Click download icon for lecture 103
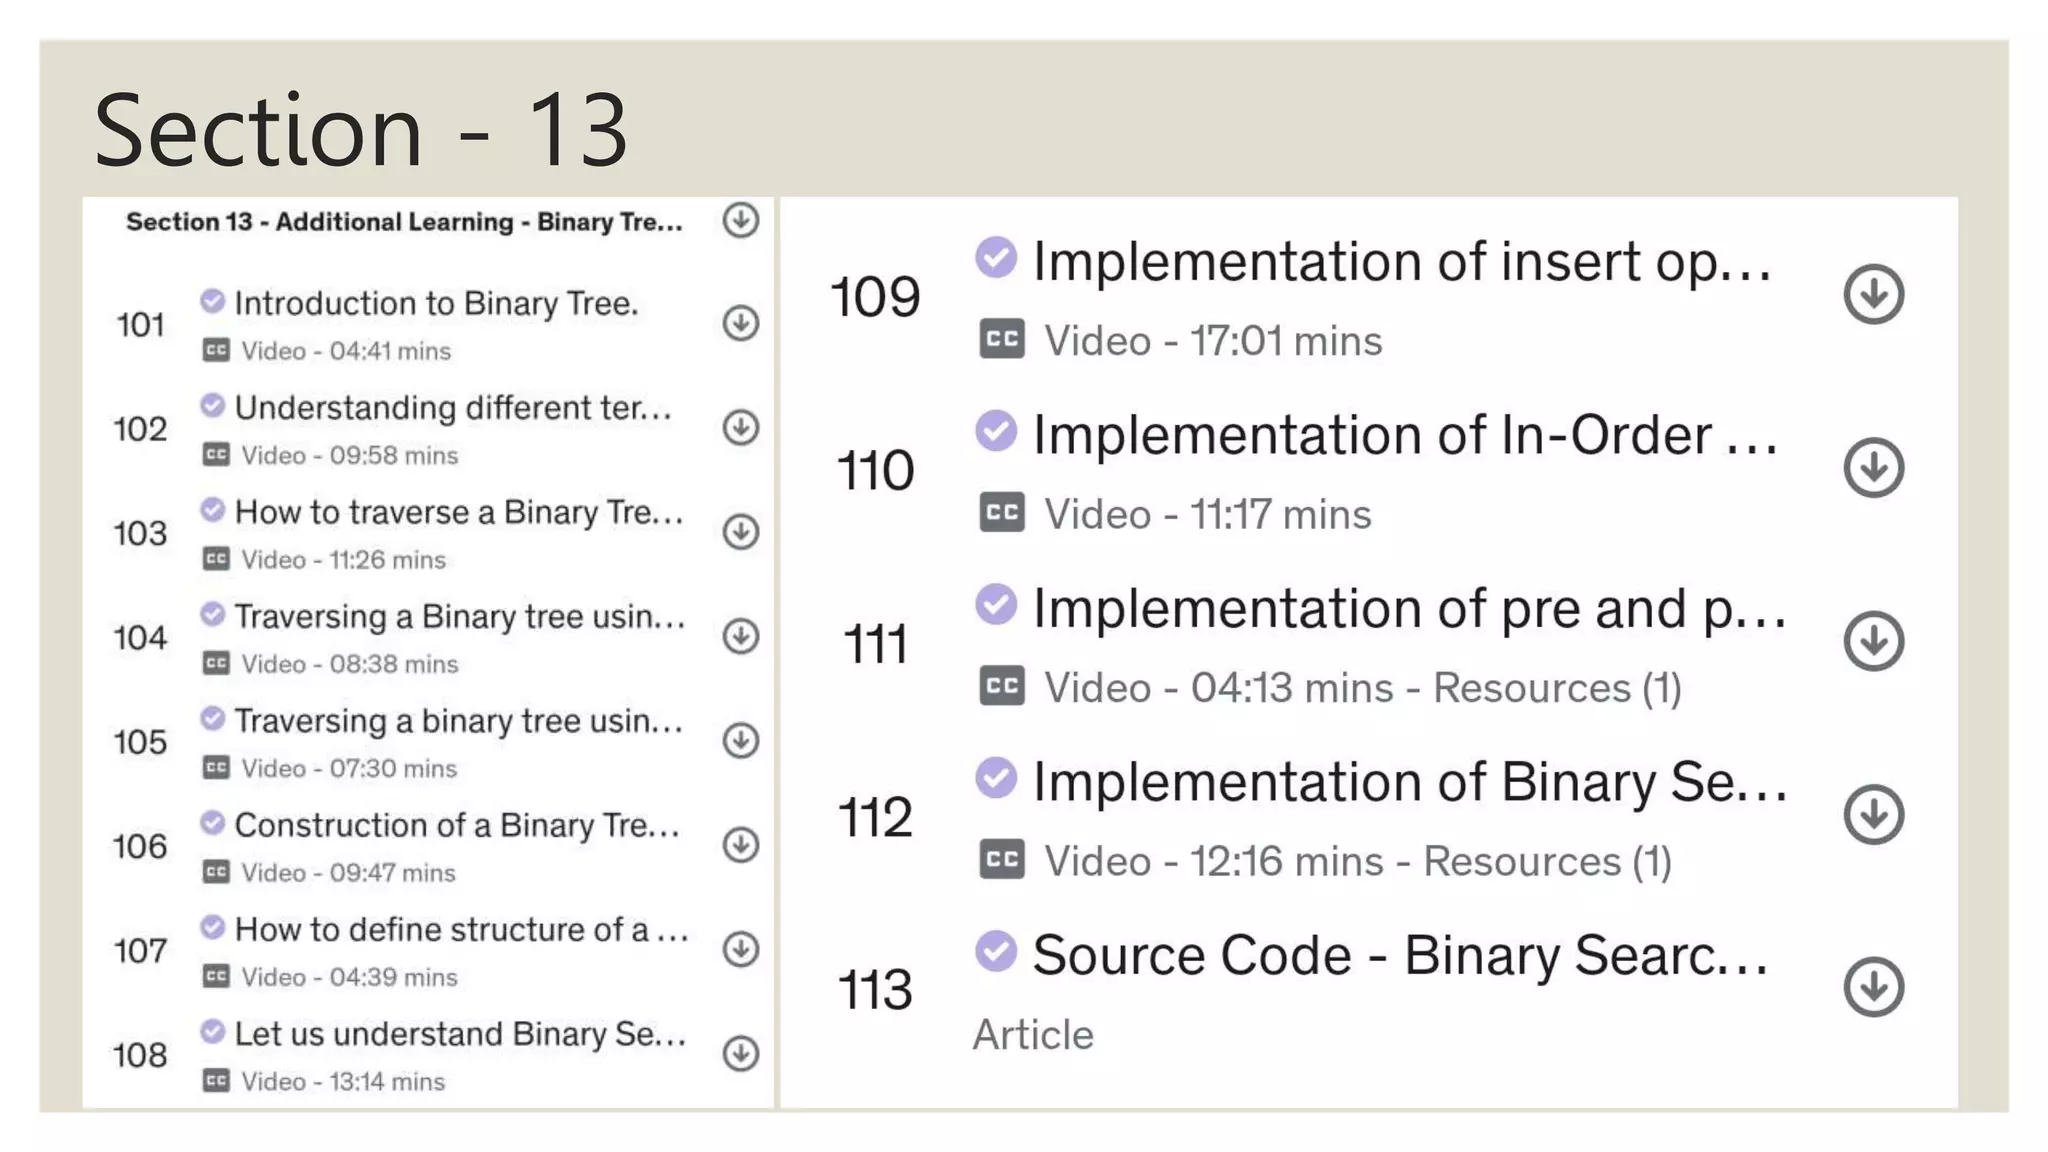 tap(740, 532)
